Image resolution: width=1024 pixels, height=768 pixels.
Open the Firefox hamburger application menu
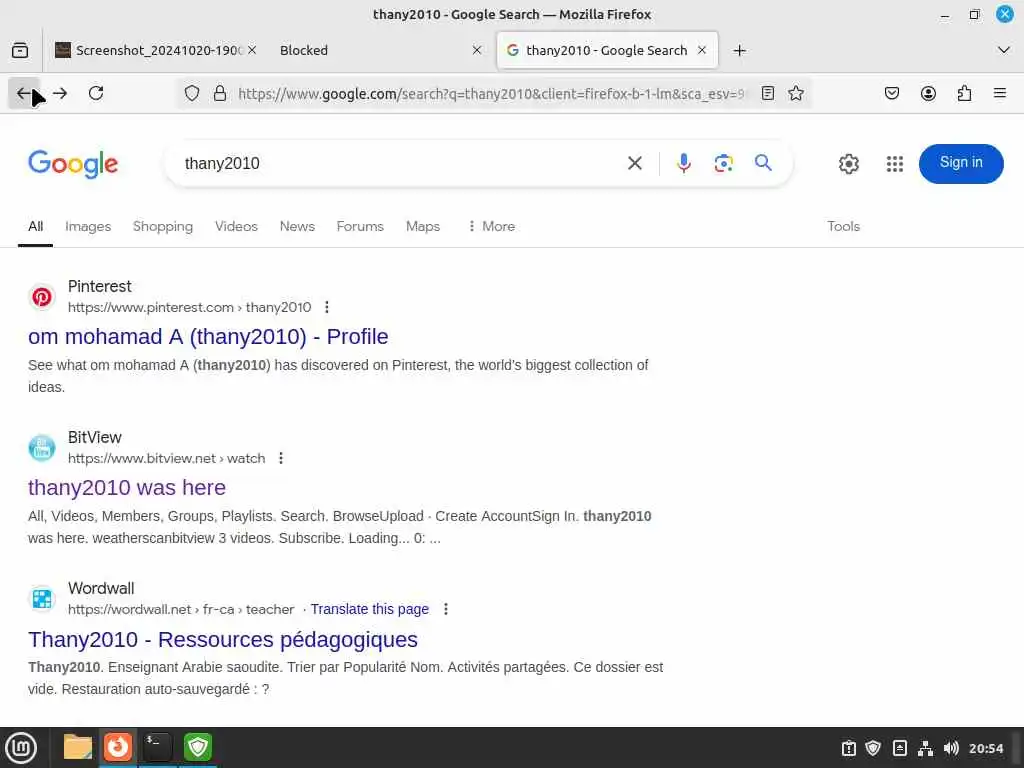click(x=1000, y=93)
